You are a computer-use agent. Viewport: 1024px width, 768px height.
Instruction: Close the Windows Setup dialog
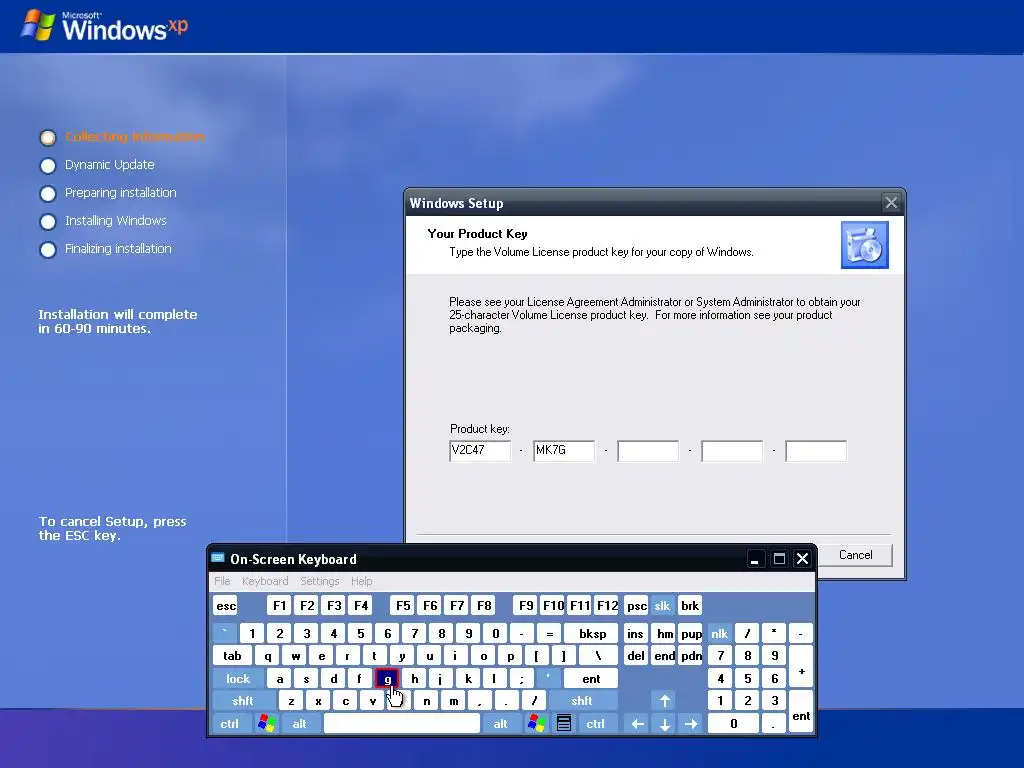point(891,202)
